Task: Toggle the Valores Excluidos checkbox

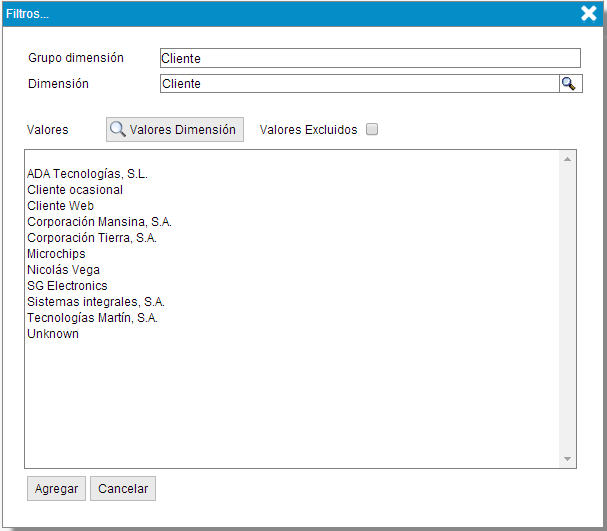Action: point(372,129)
